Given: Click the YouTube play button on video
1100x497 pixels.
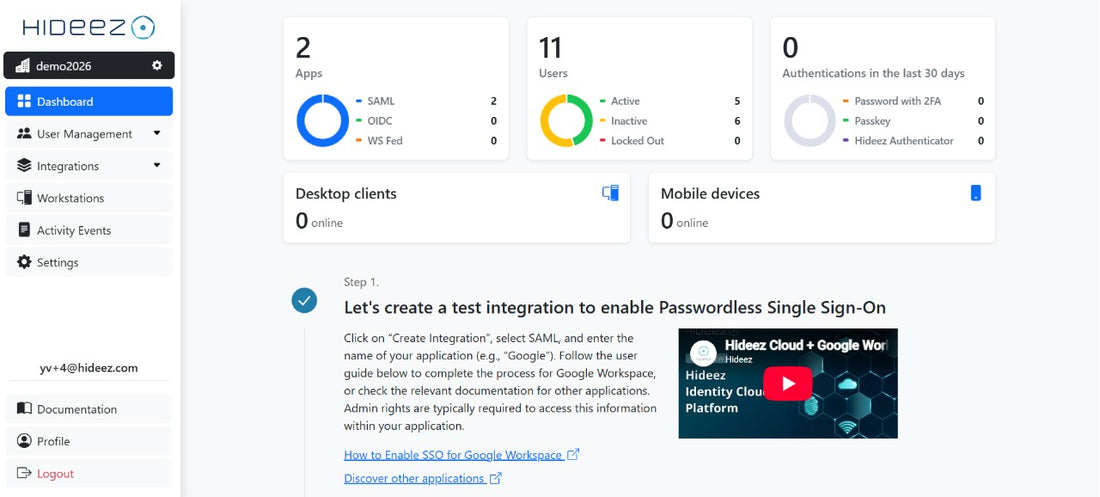Looking at the screenshot, I should pos(788,383).
